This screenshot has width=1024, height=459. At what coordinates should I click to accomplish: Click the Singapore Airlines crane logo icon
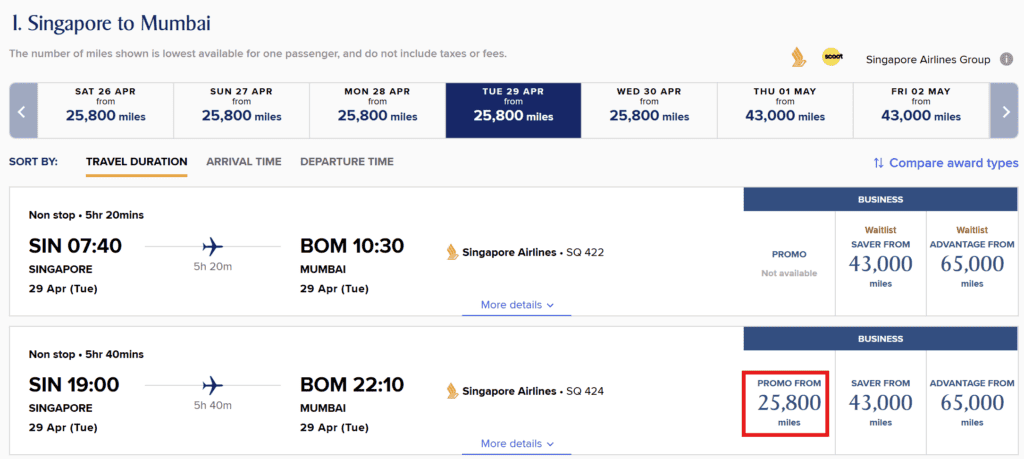798,58
